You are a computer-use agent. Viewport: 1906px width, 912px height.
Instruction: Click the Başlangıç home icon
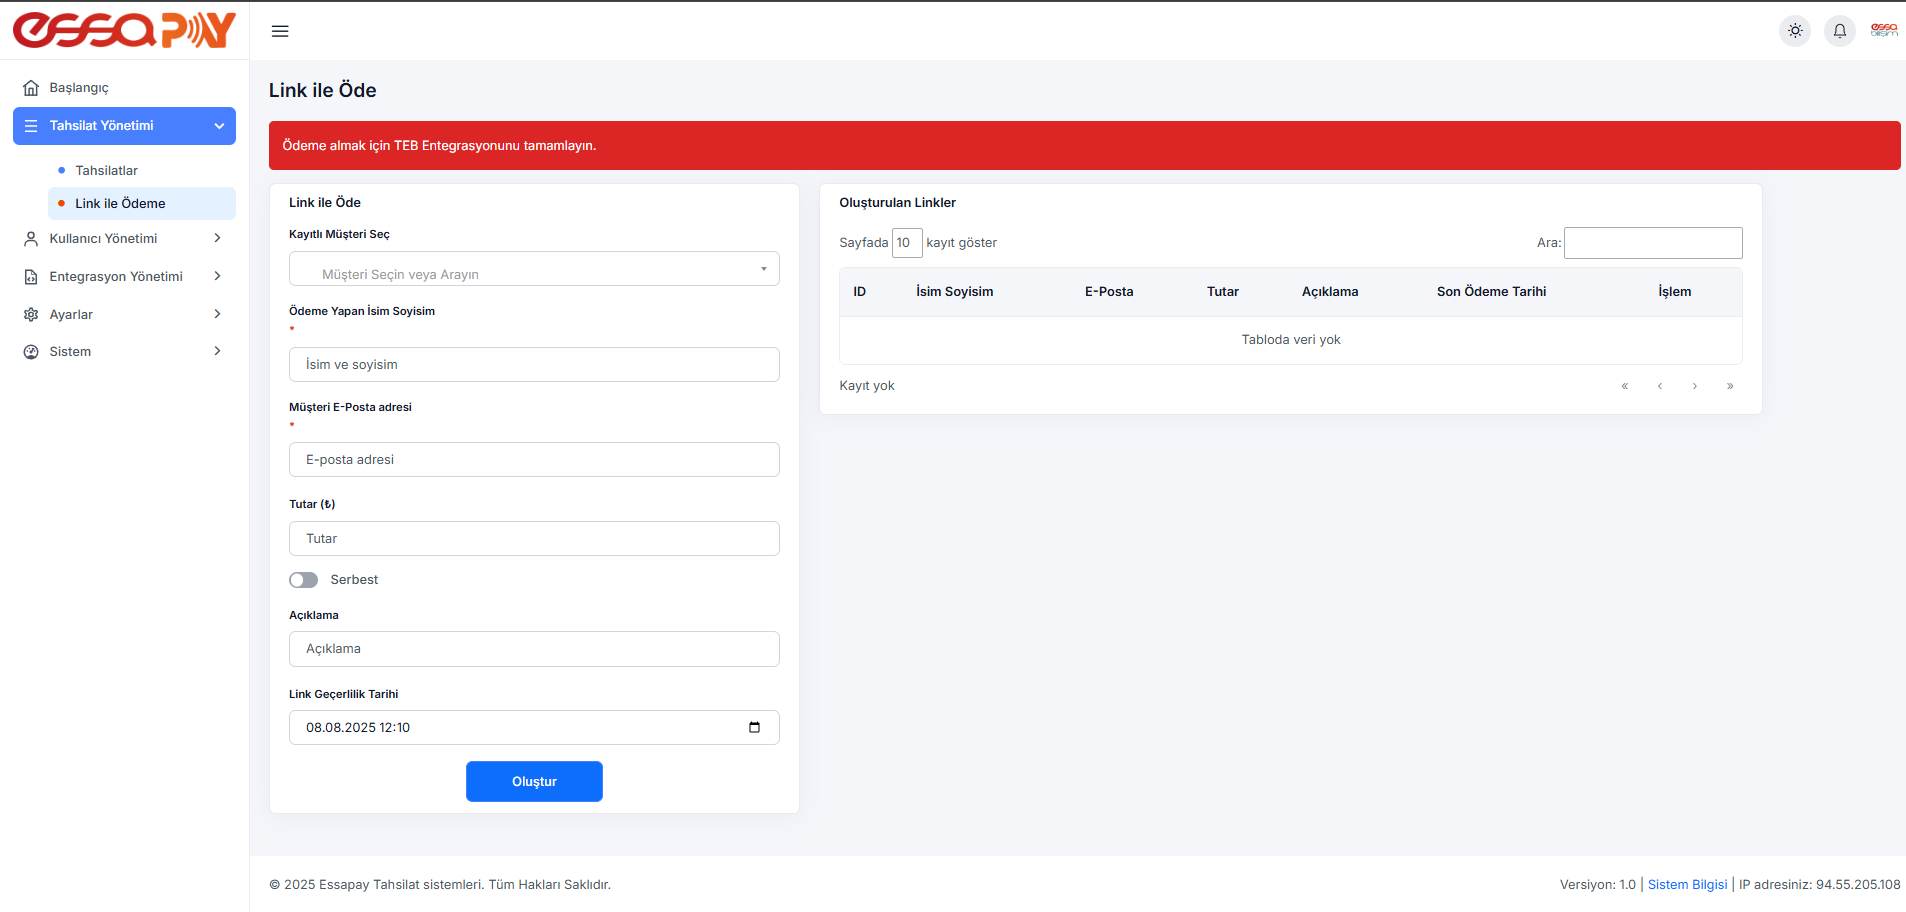pyautogui.click(x=31, y=88)
